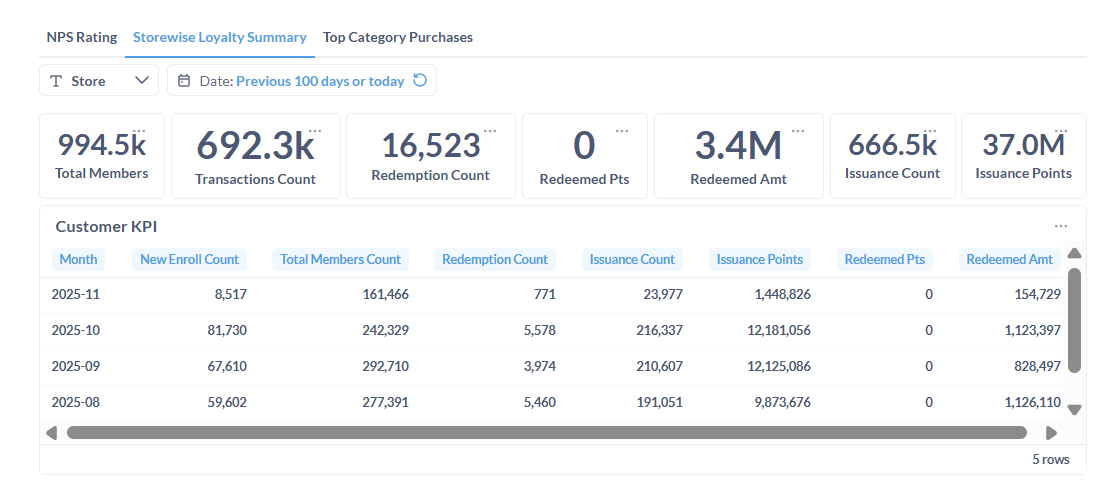
Task: Click the Issuance Points column header
Action: point(759,259)
